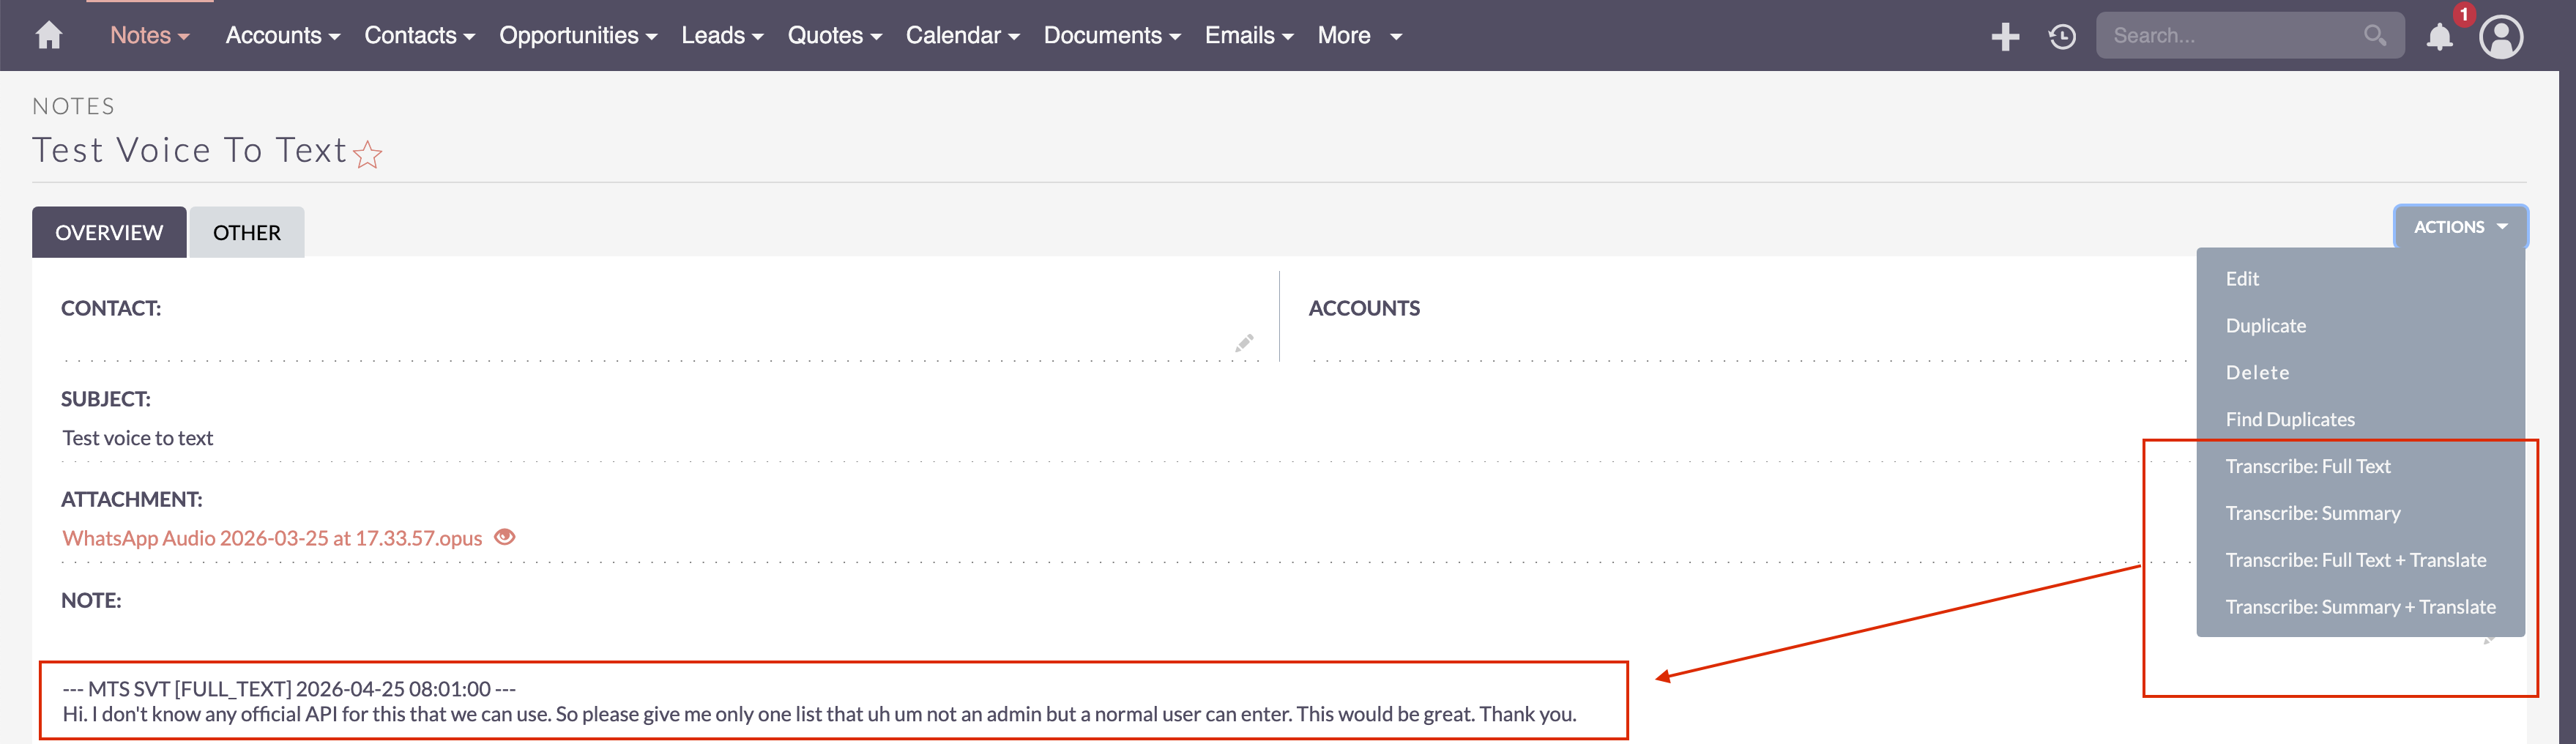This screenshot has height=744, width=2576.
Task: Switch to the OTHER tab
Action: coord(246,232)
